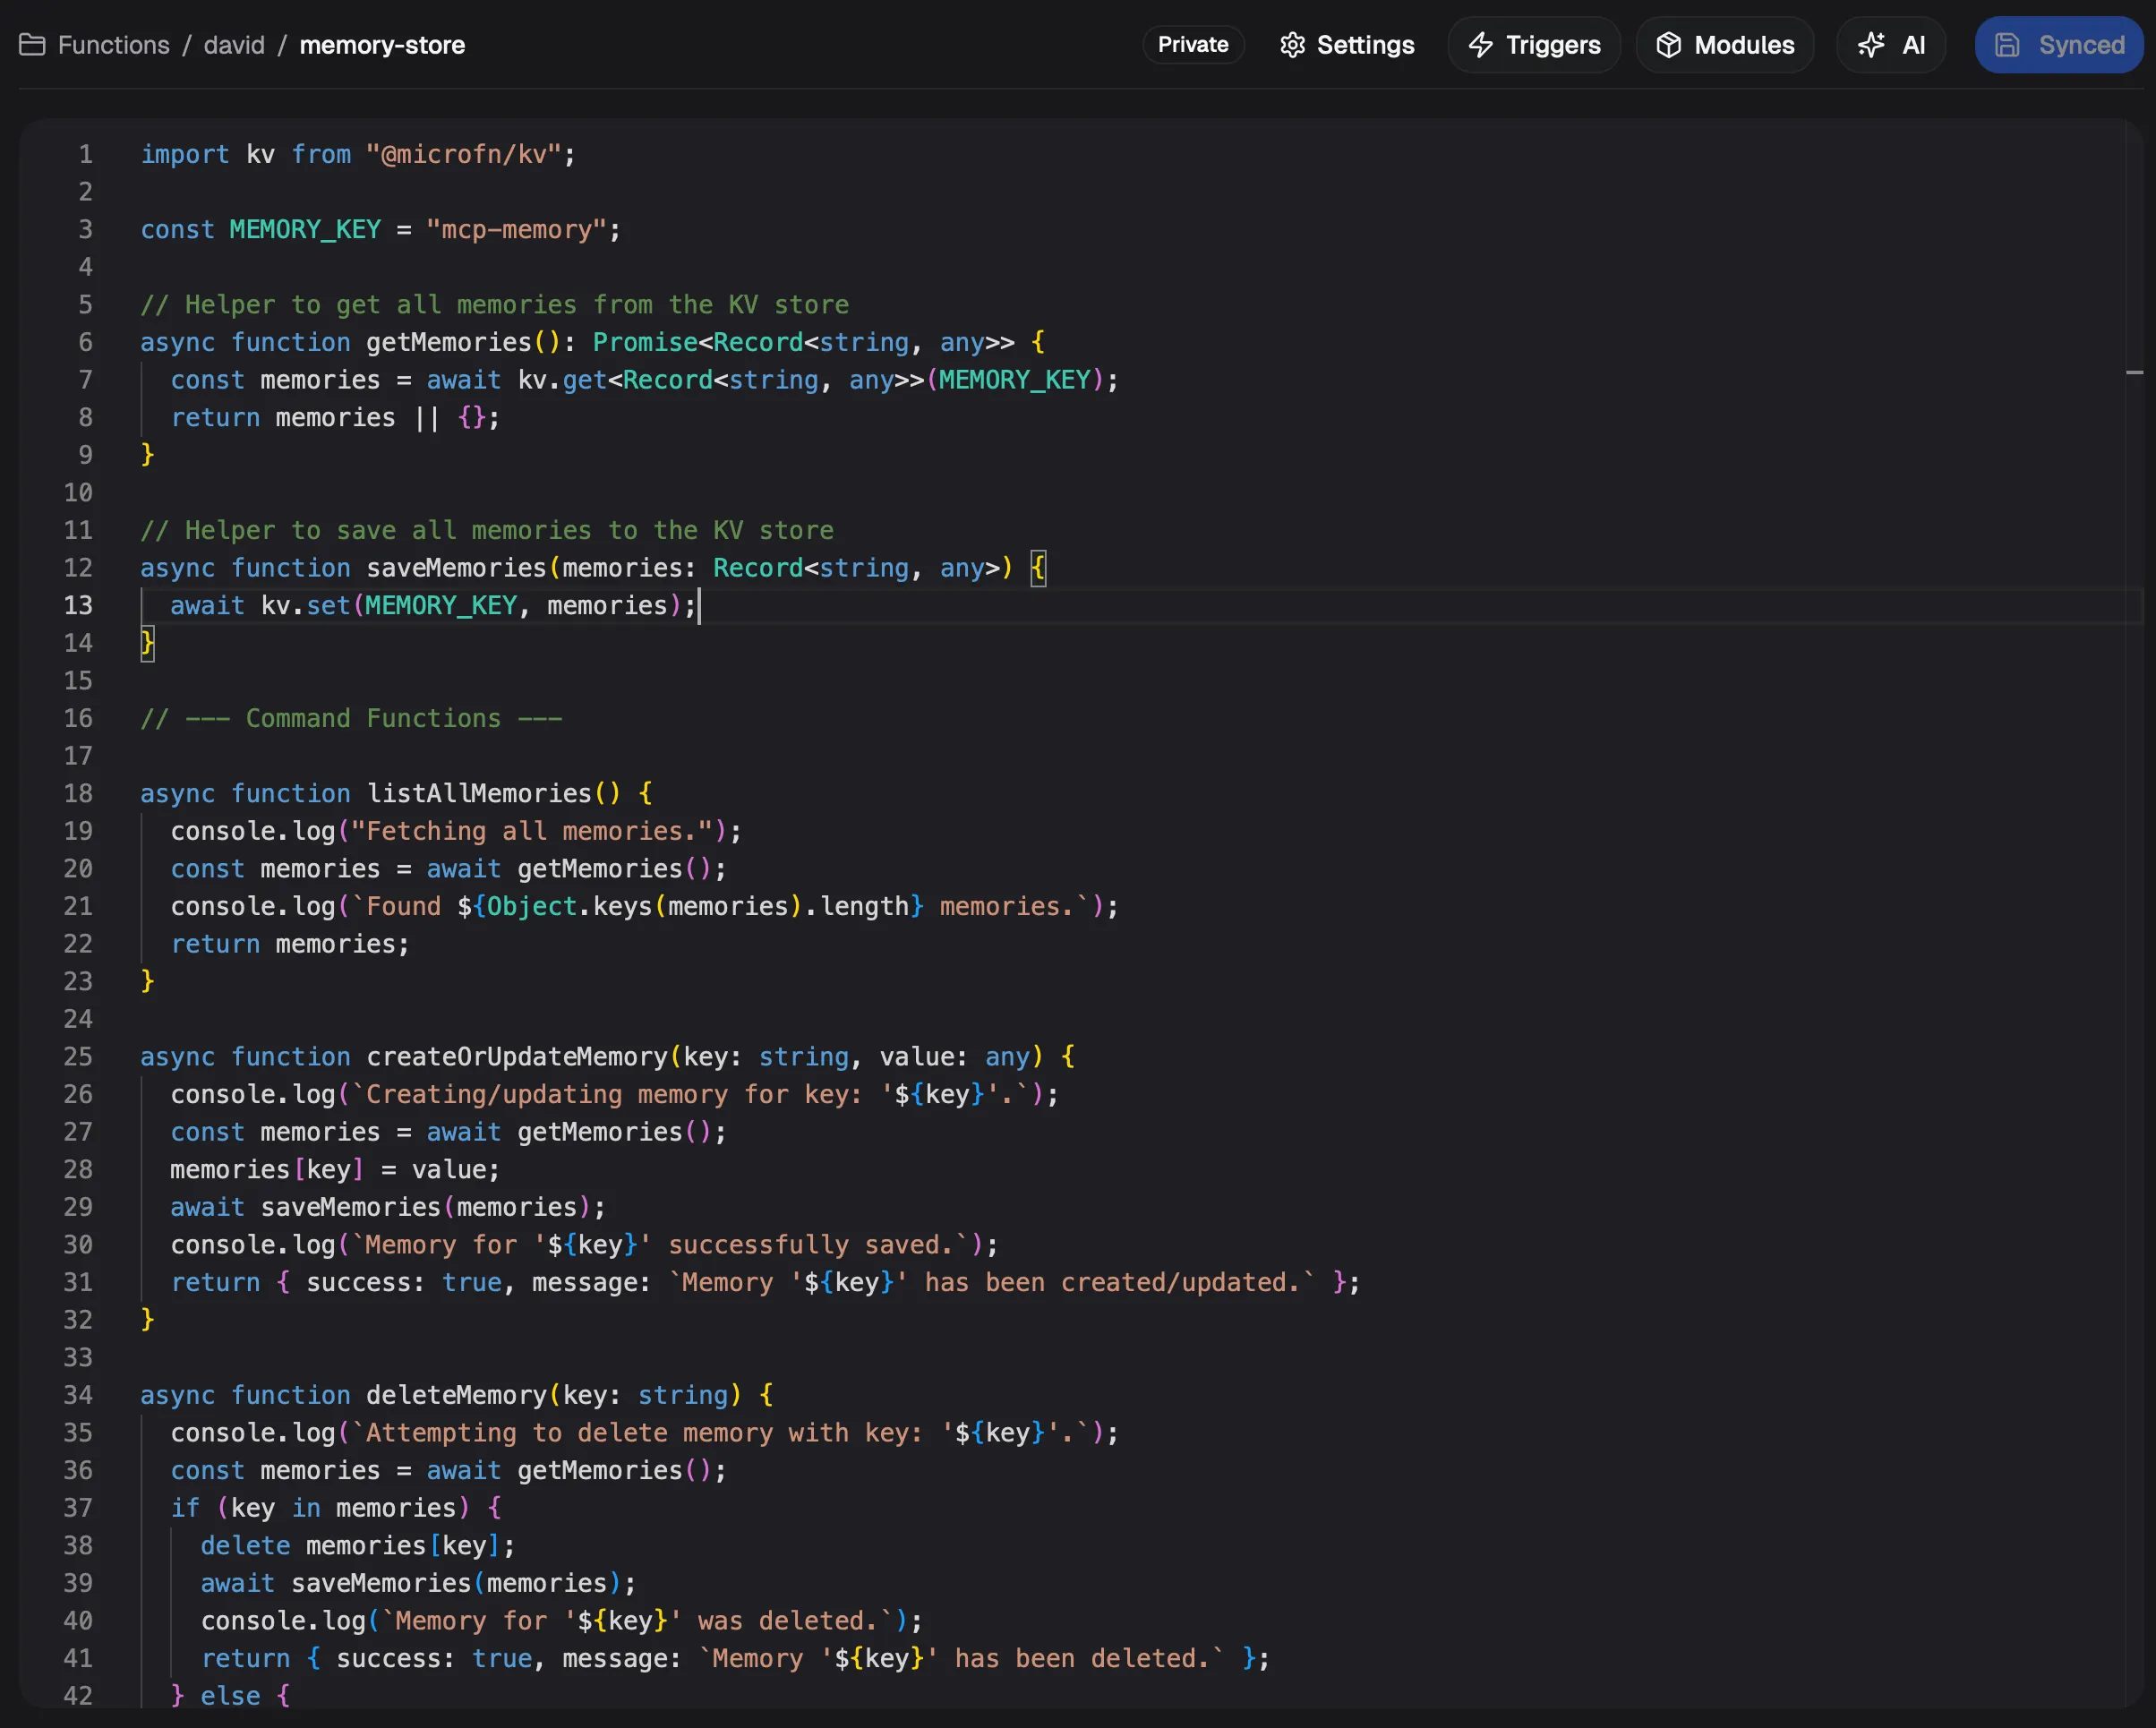2156x1728 pixels.
Task: Launch the AI assistant button
Action: (x=1891, y=45)
